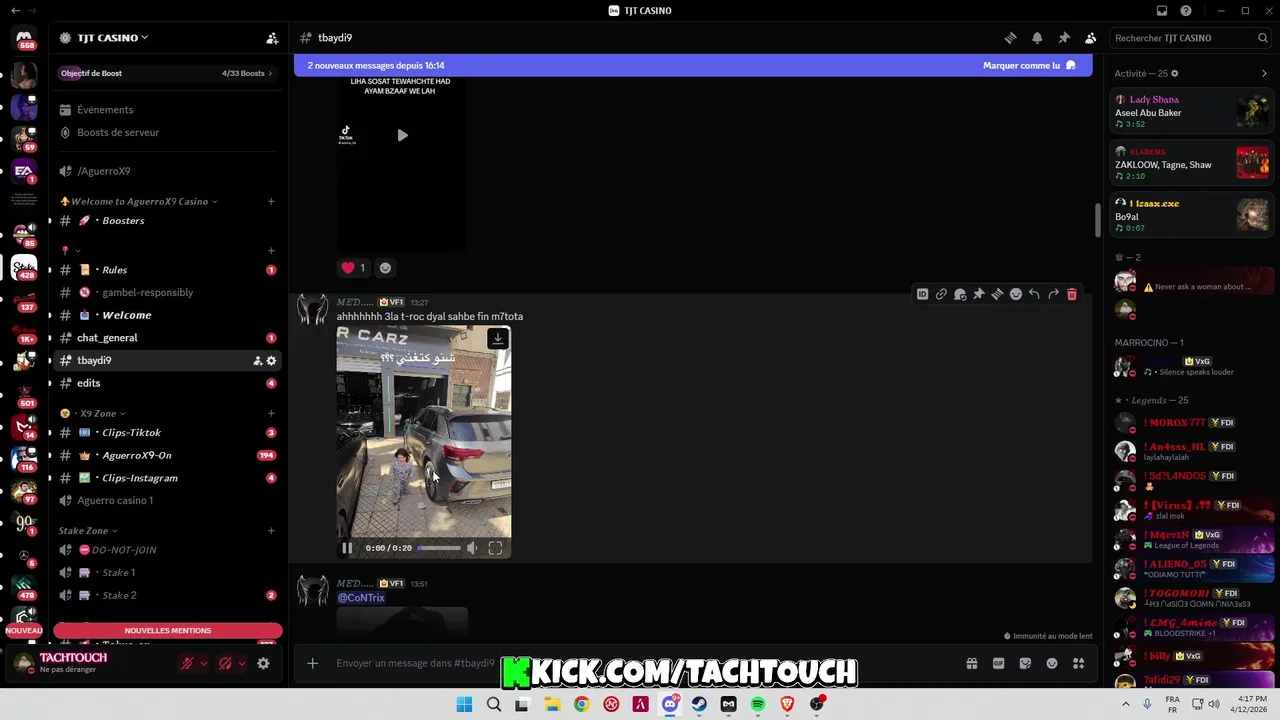
Task: Collapse the X9 Zone category
Action: [x=92, y=413]
